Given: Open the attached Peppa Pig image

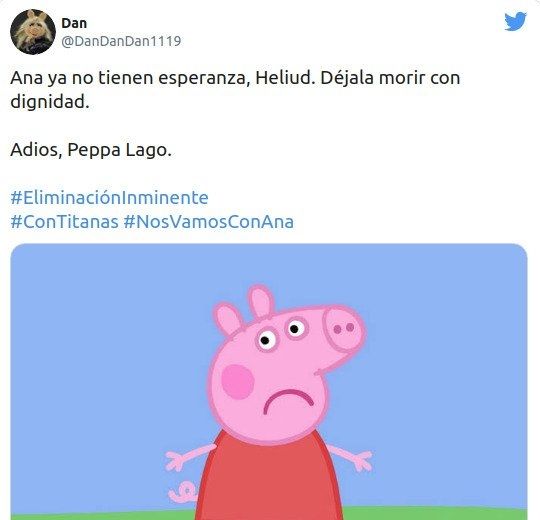Looking at the screenshot, I should [269, 382].
